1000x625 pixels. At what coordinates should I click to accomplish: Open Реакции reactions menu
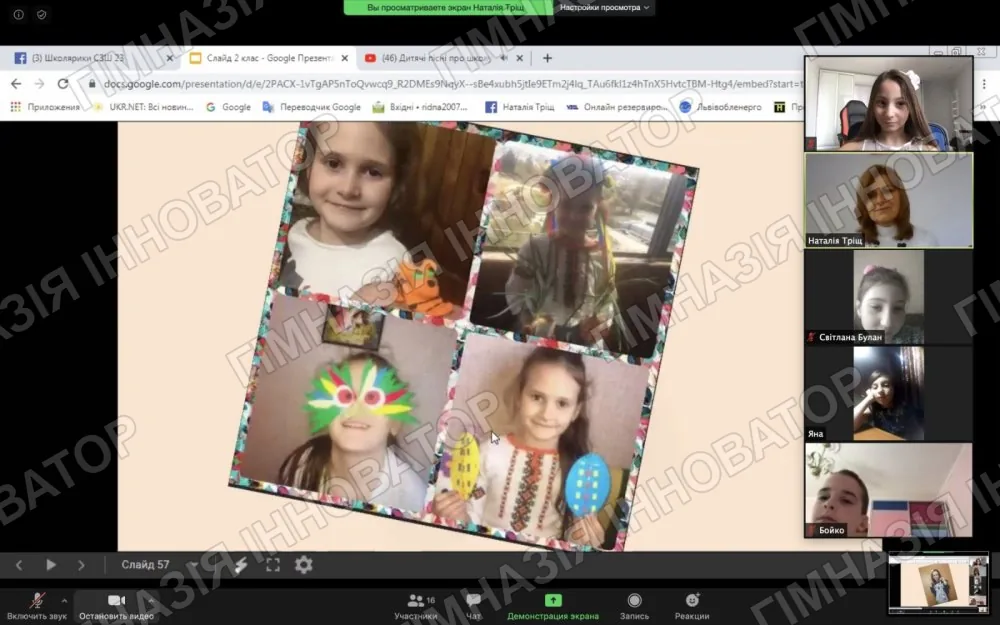click(692, 607)
